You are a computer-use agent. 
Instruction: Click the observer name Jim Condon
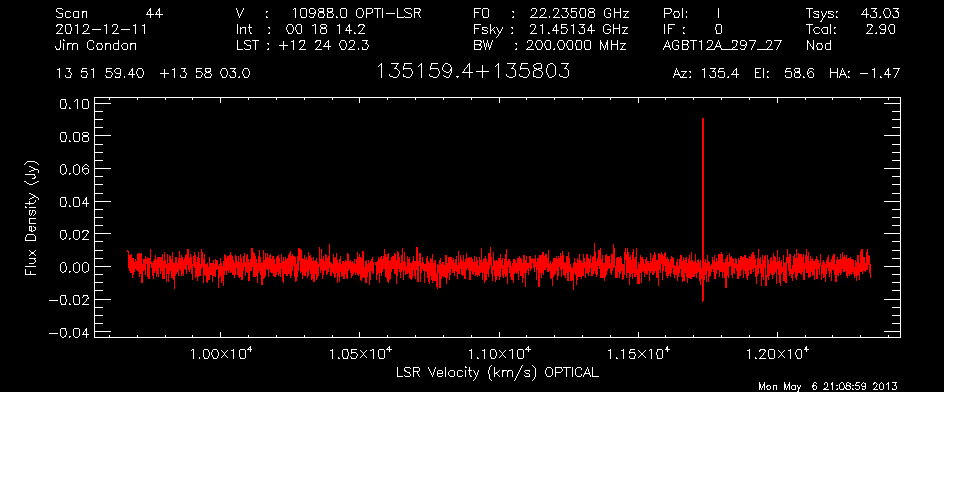pyautogui.click(x=96, y=45)
